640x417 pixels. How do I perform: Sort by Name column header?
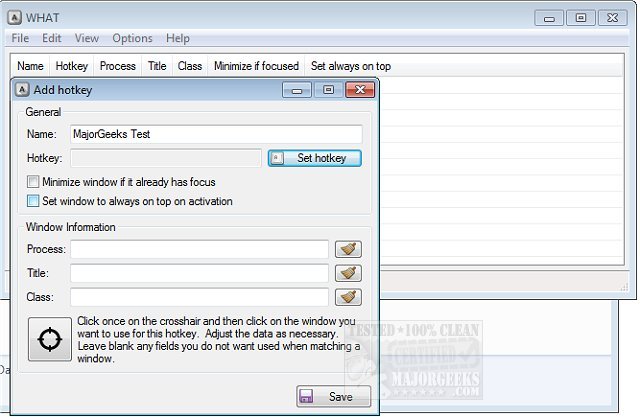coord(30,66)
